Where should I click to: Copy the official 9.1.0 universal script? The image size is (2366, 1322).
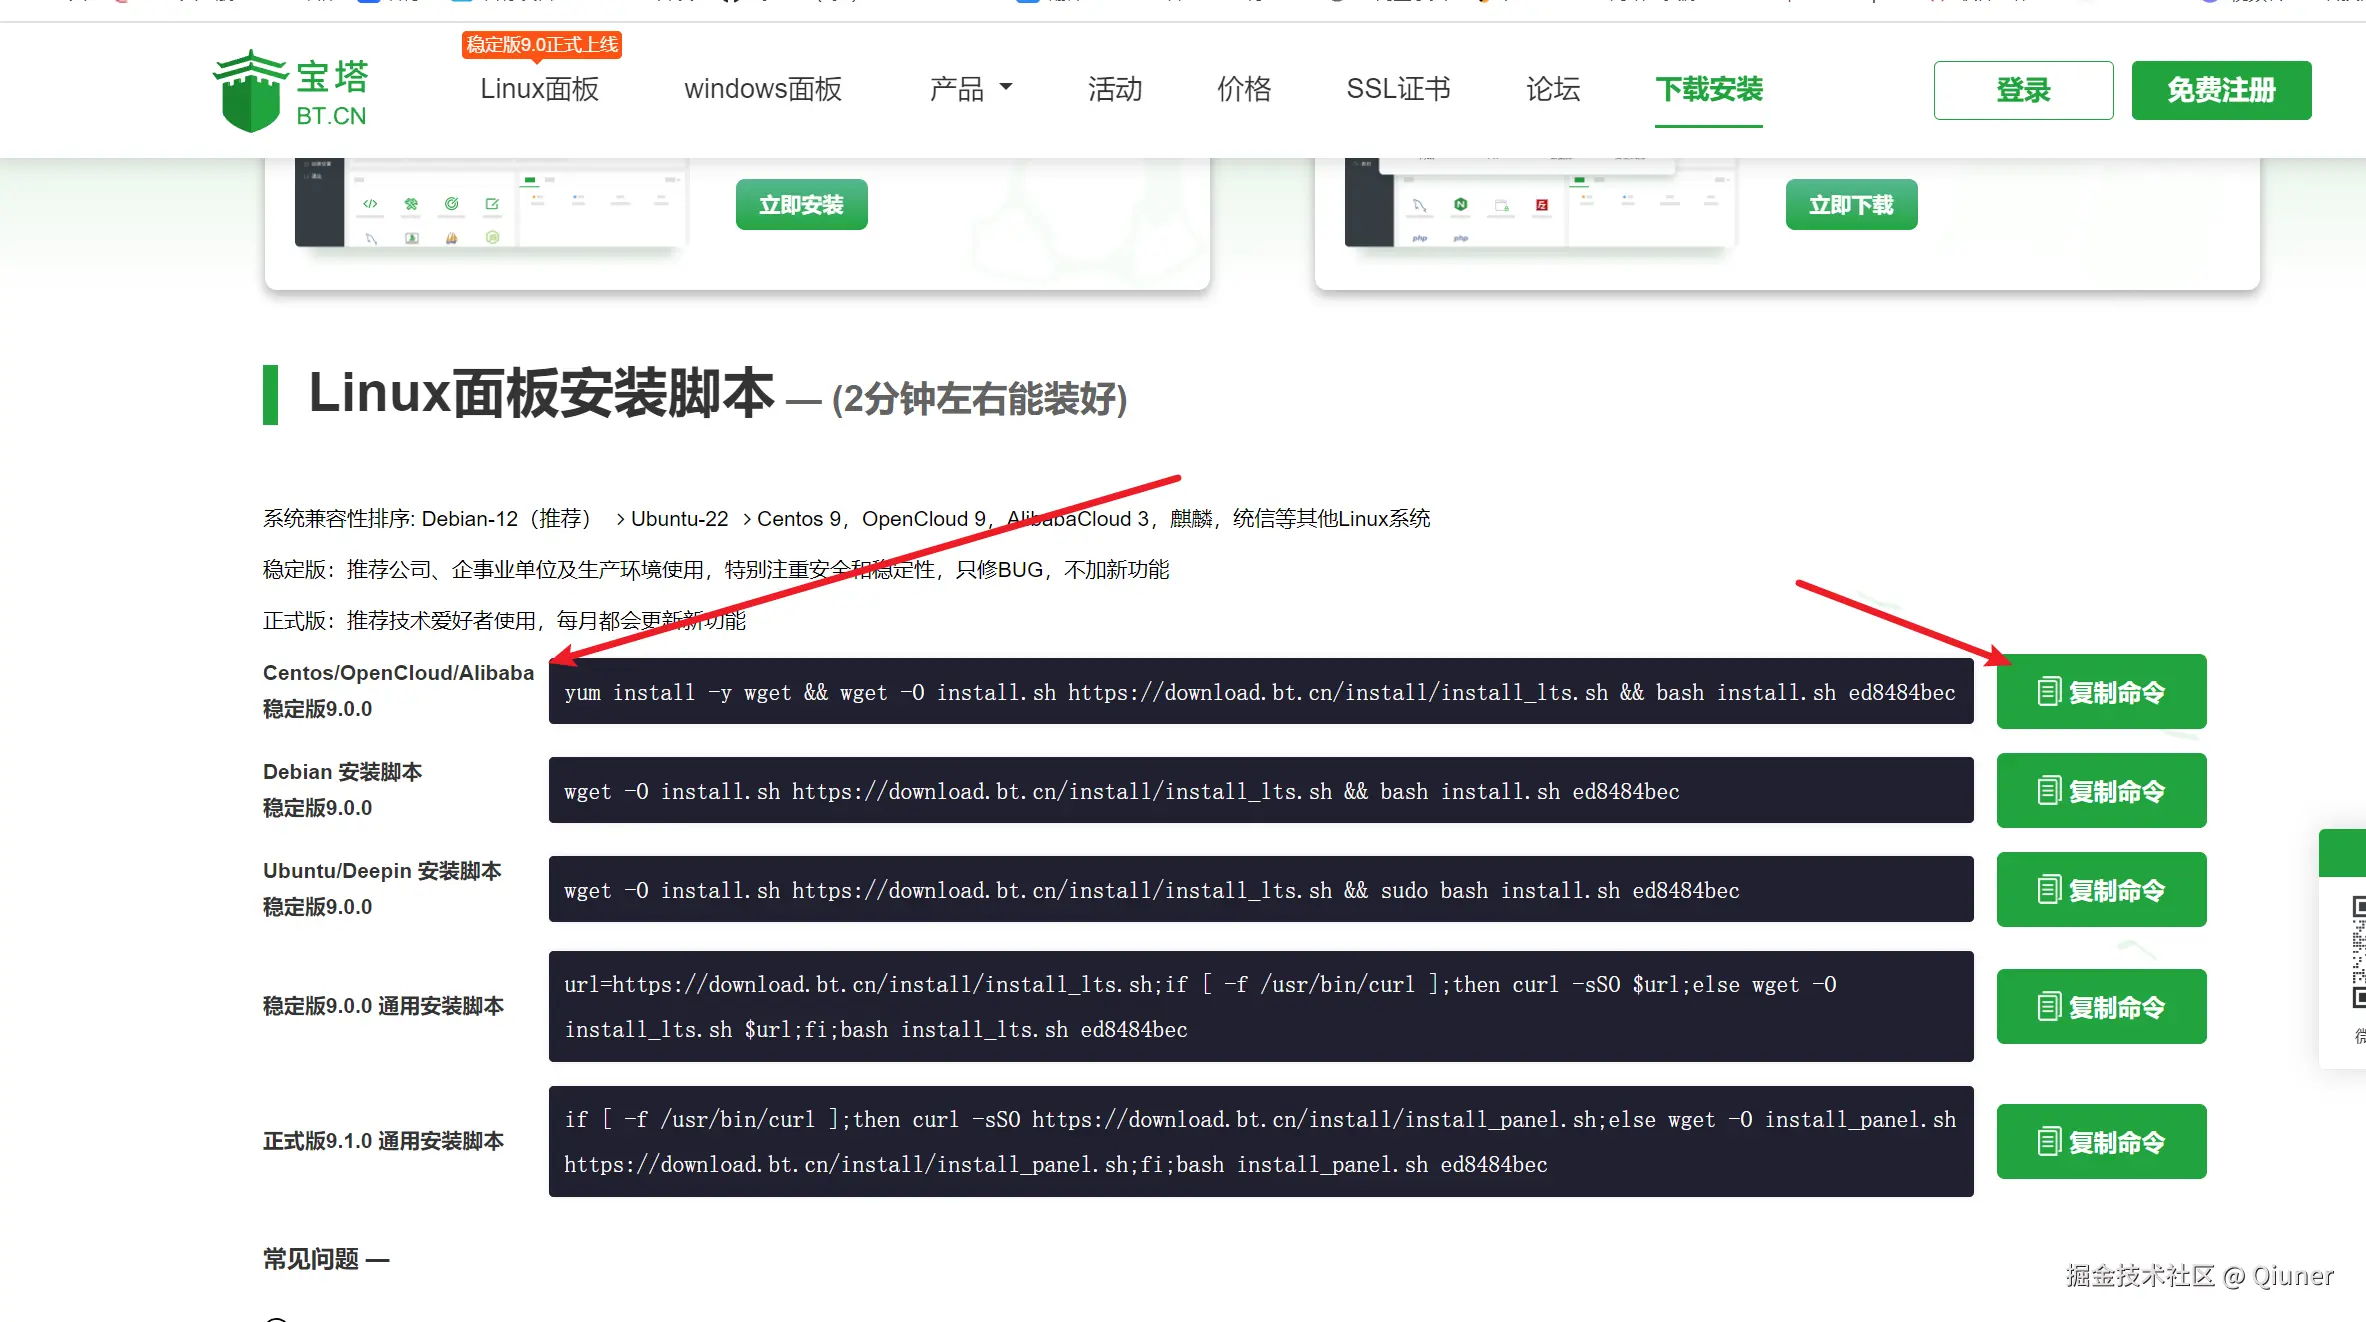point(2100,1142)
